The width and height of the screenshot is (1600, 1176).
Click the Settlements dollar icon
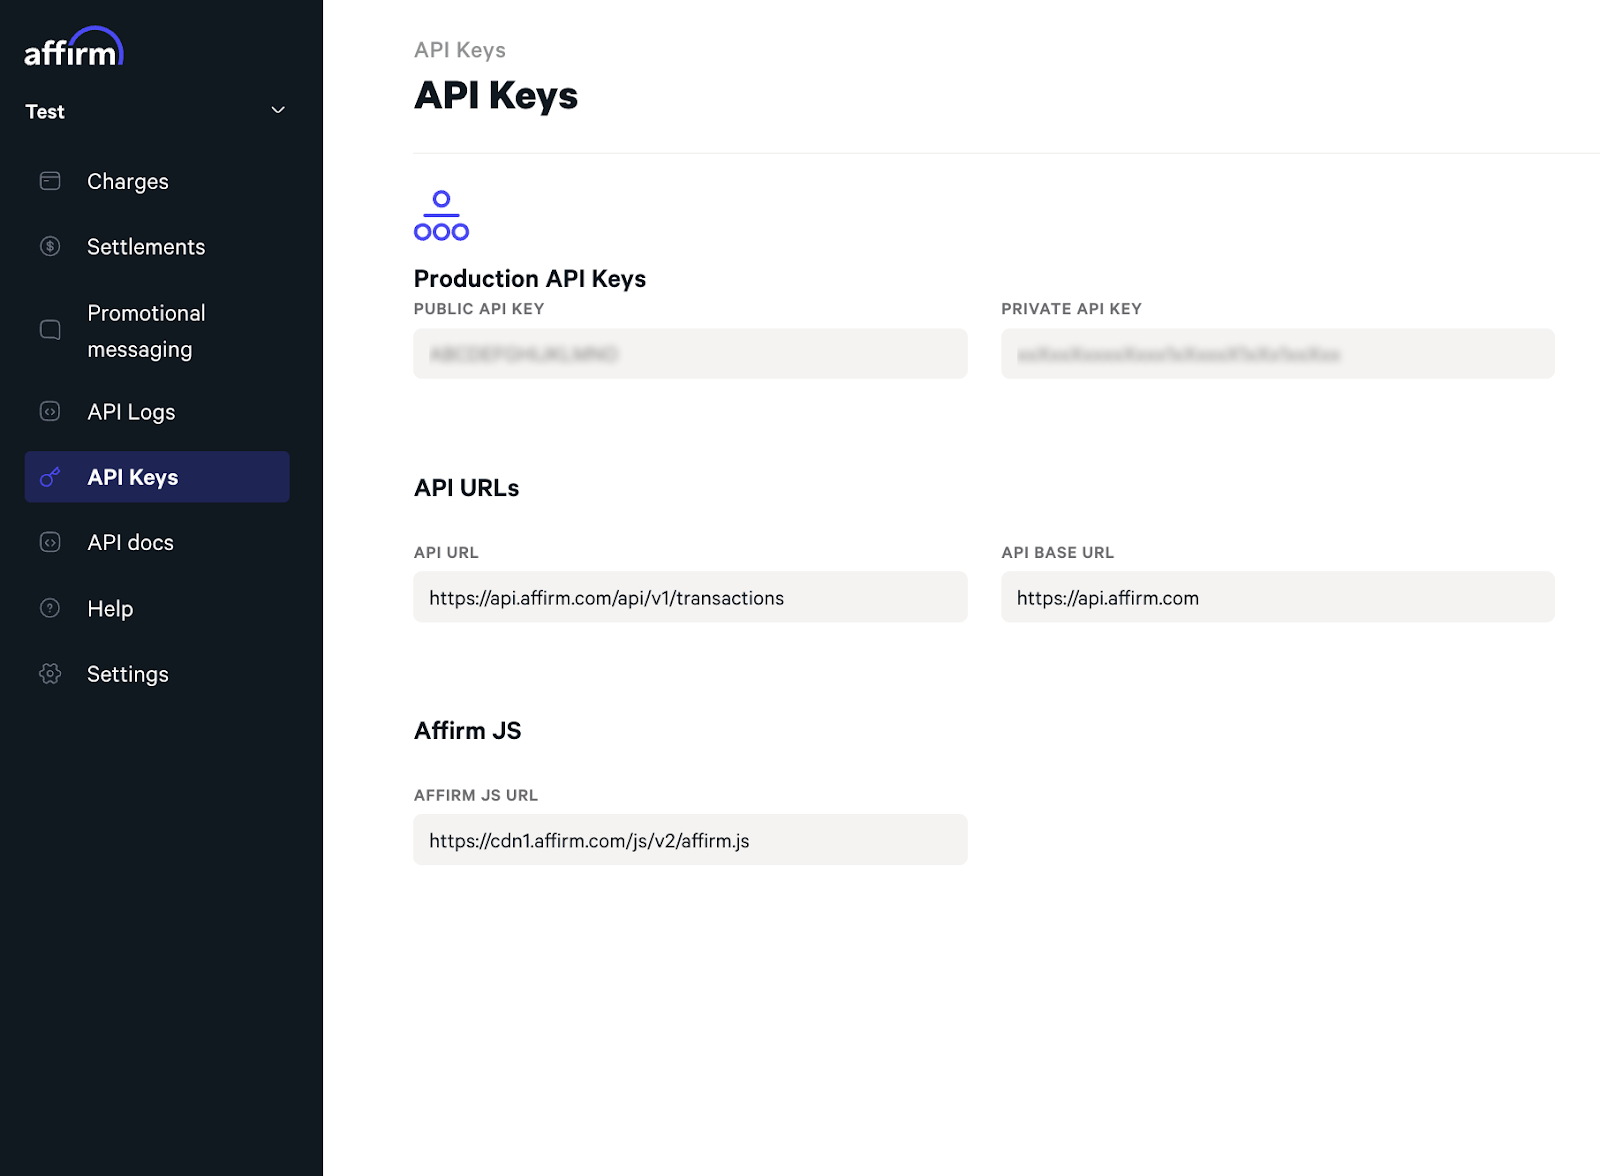(x=50, y=247)
